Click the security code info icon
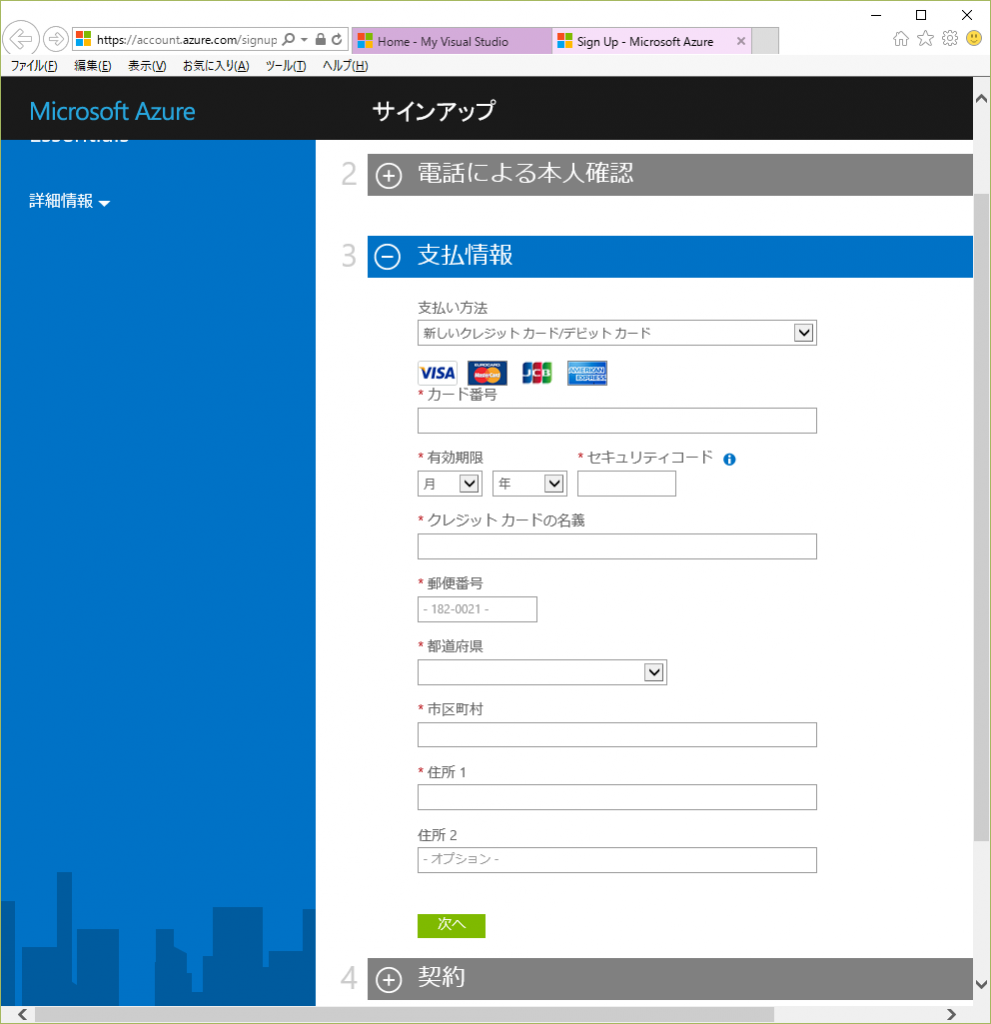Screen dimensions: 991x1024 click(729, 459)
